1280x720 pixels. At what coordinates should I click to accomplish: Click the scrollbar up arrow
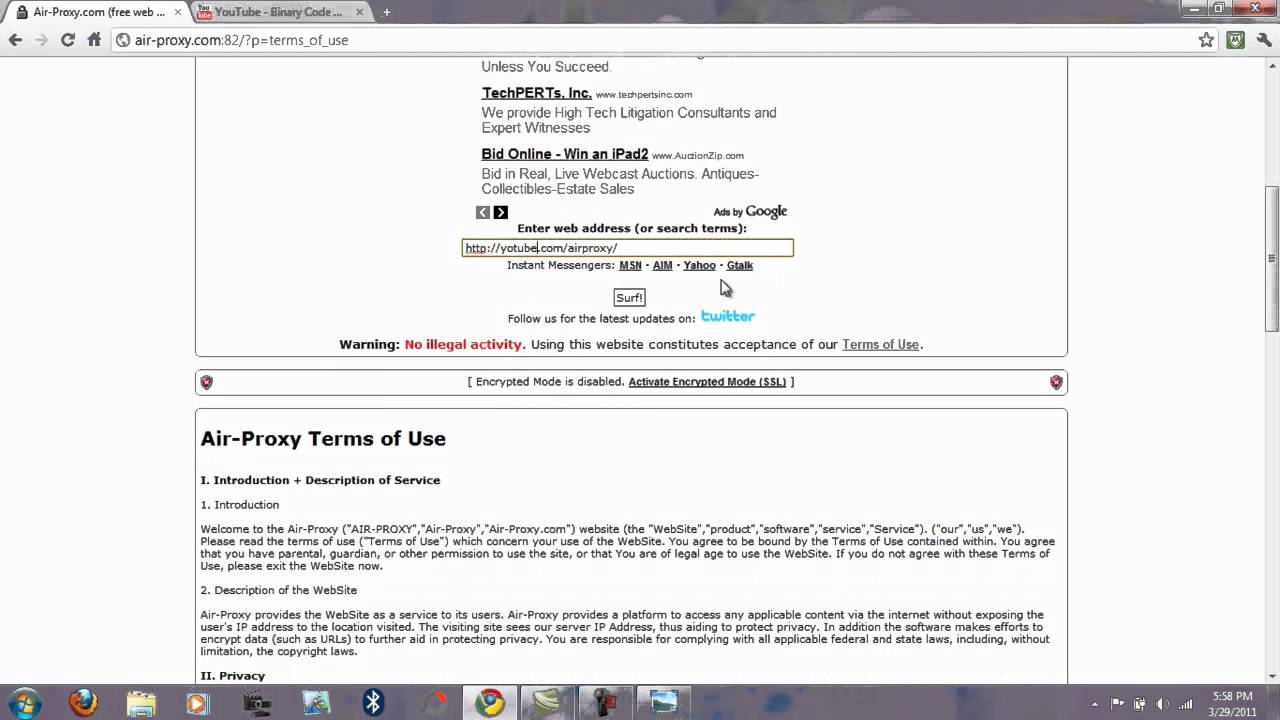click(x=1272, y=65)
